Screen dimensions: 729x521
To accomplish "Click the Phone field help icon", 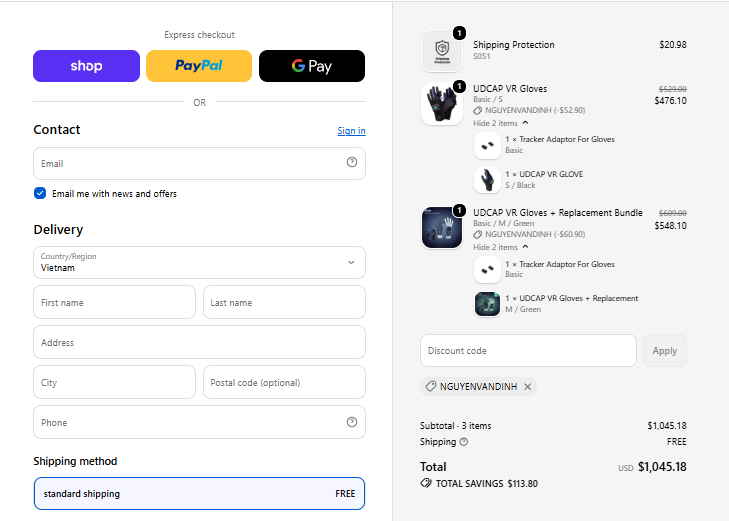I will click(352, 422).
